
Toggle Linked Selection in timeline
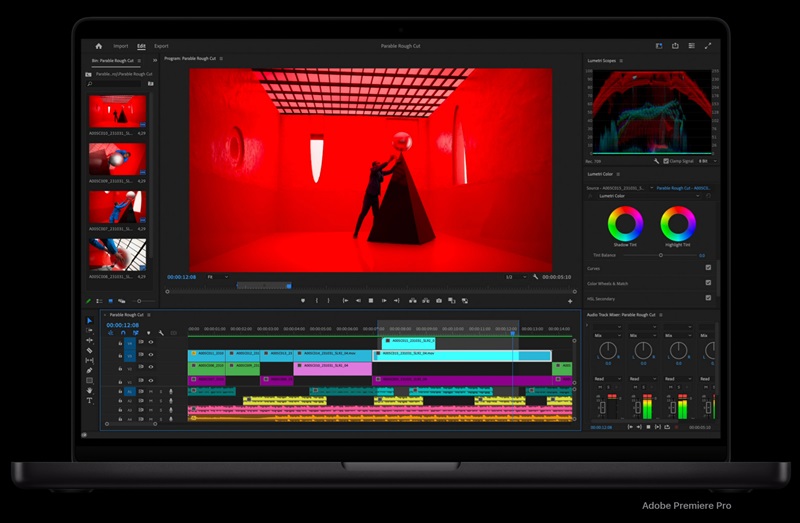[x=136, y=333]
